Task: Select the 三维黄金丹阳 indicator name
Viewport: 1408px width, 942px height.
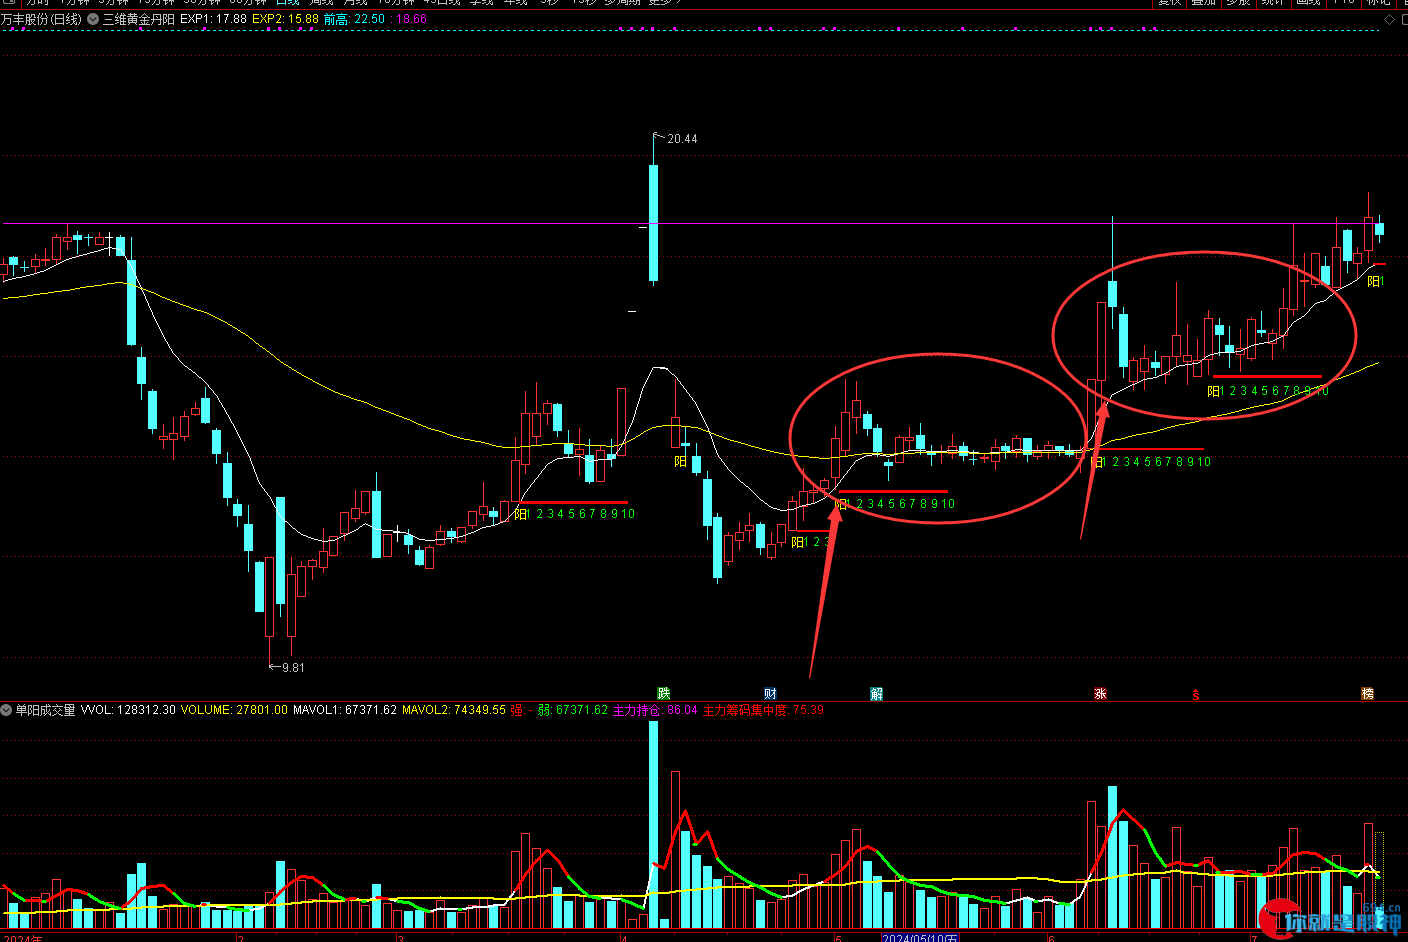Action: click(x=139, y=19)
